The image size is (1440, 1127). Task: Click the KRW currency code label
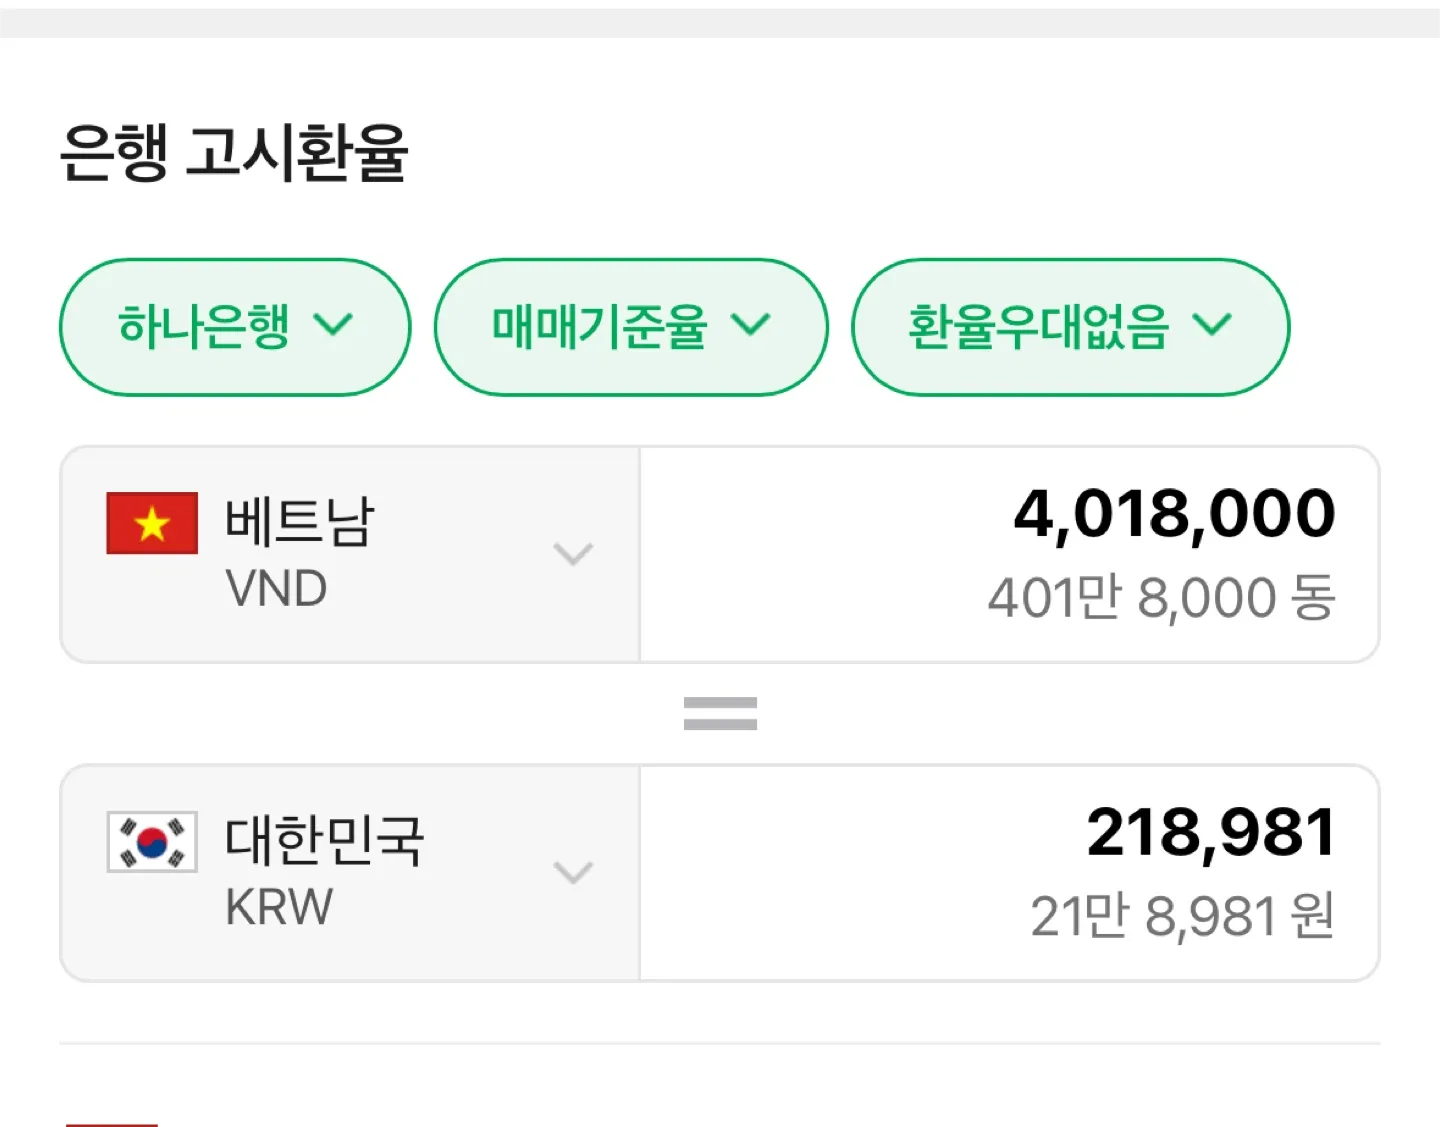pyautogui.click(x=279, y=907)
